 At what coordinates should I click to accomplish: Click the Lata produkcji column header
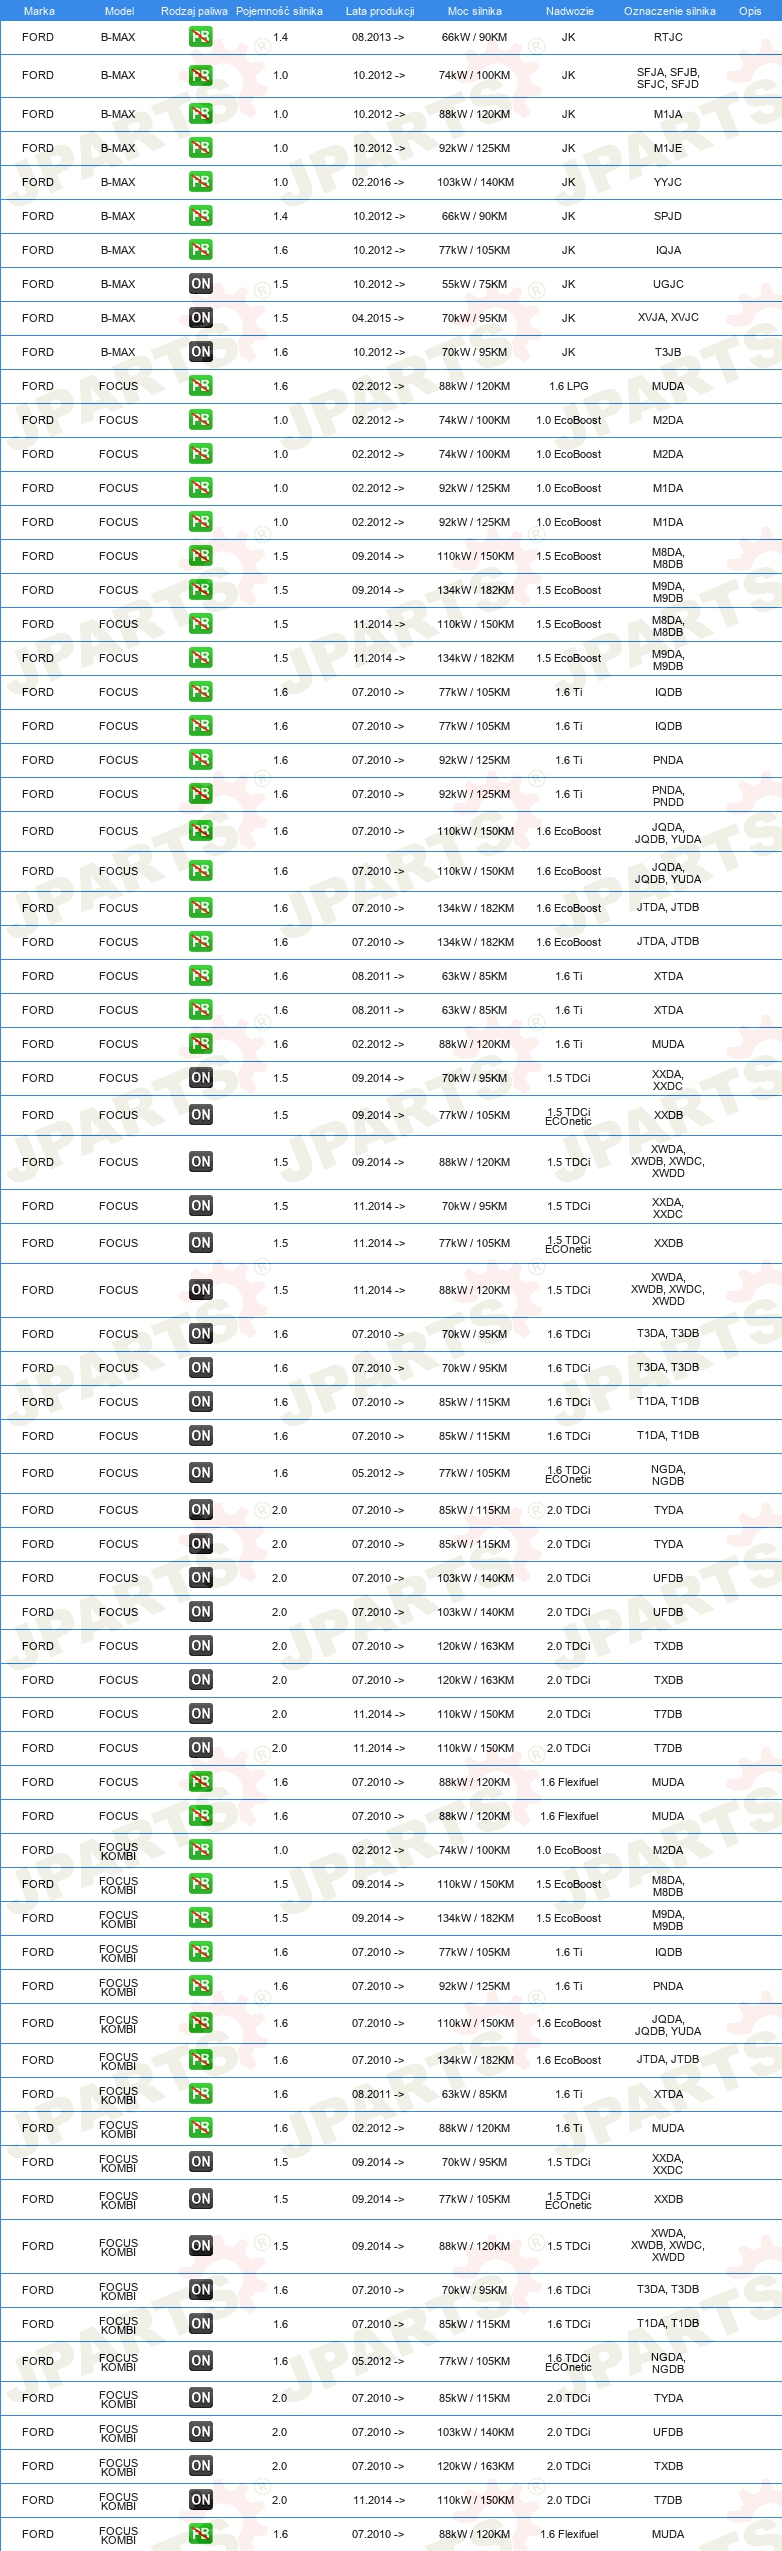pyautogui.click(x=379, y=11)
